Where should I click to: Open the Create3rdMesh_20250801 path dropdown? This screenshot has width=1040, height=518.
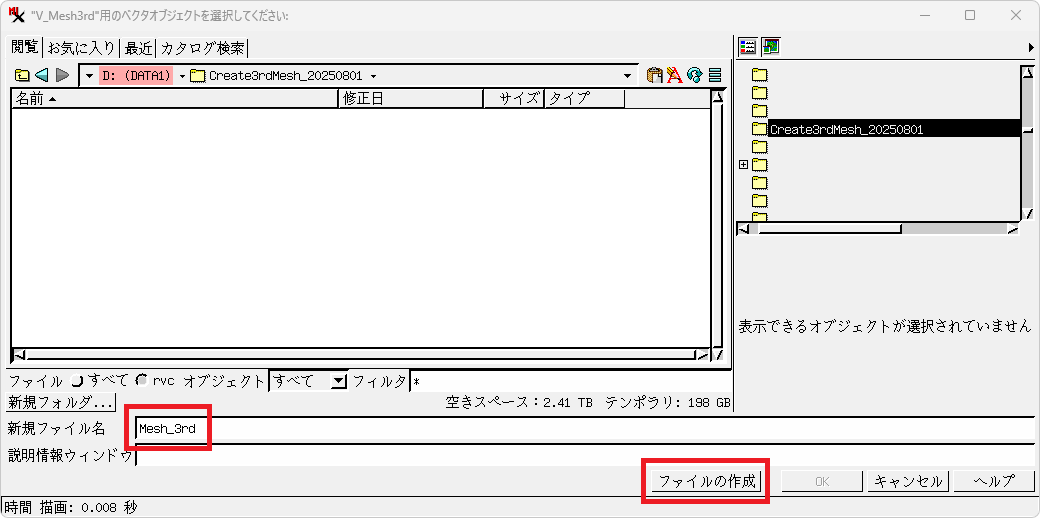pyautogui.click(x=373, y=76)
